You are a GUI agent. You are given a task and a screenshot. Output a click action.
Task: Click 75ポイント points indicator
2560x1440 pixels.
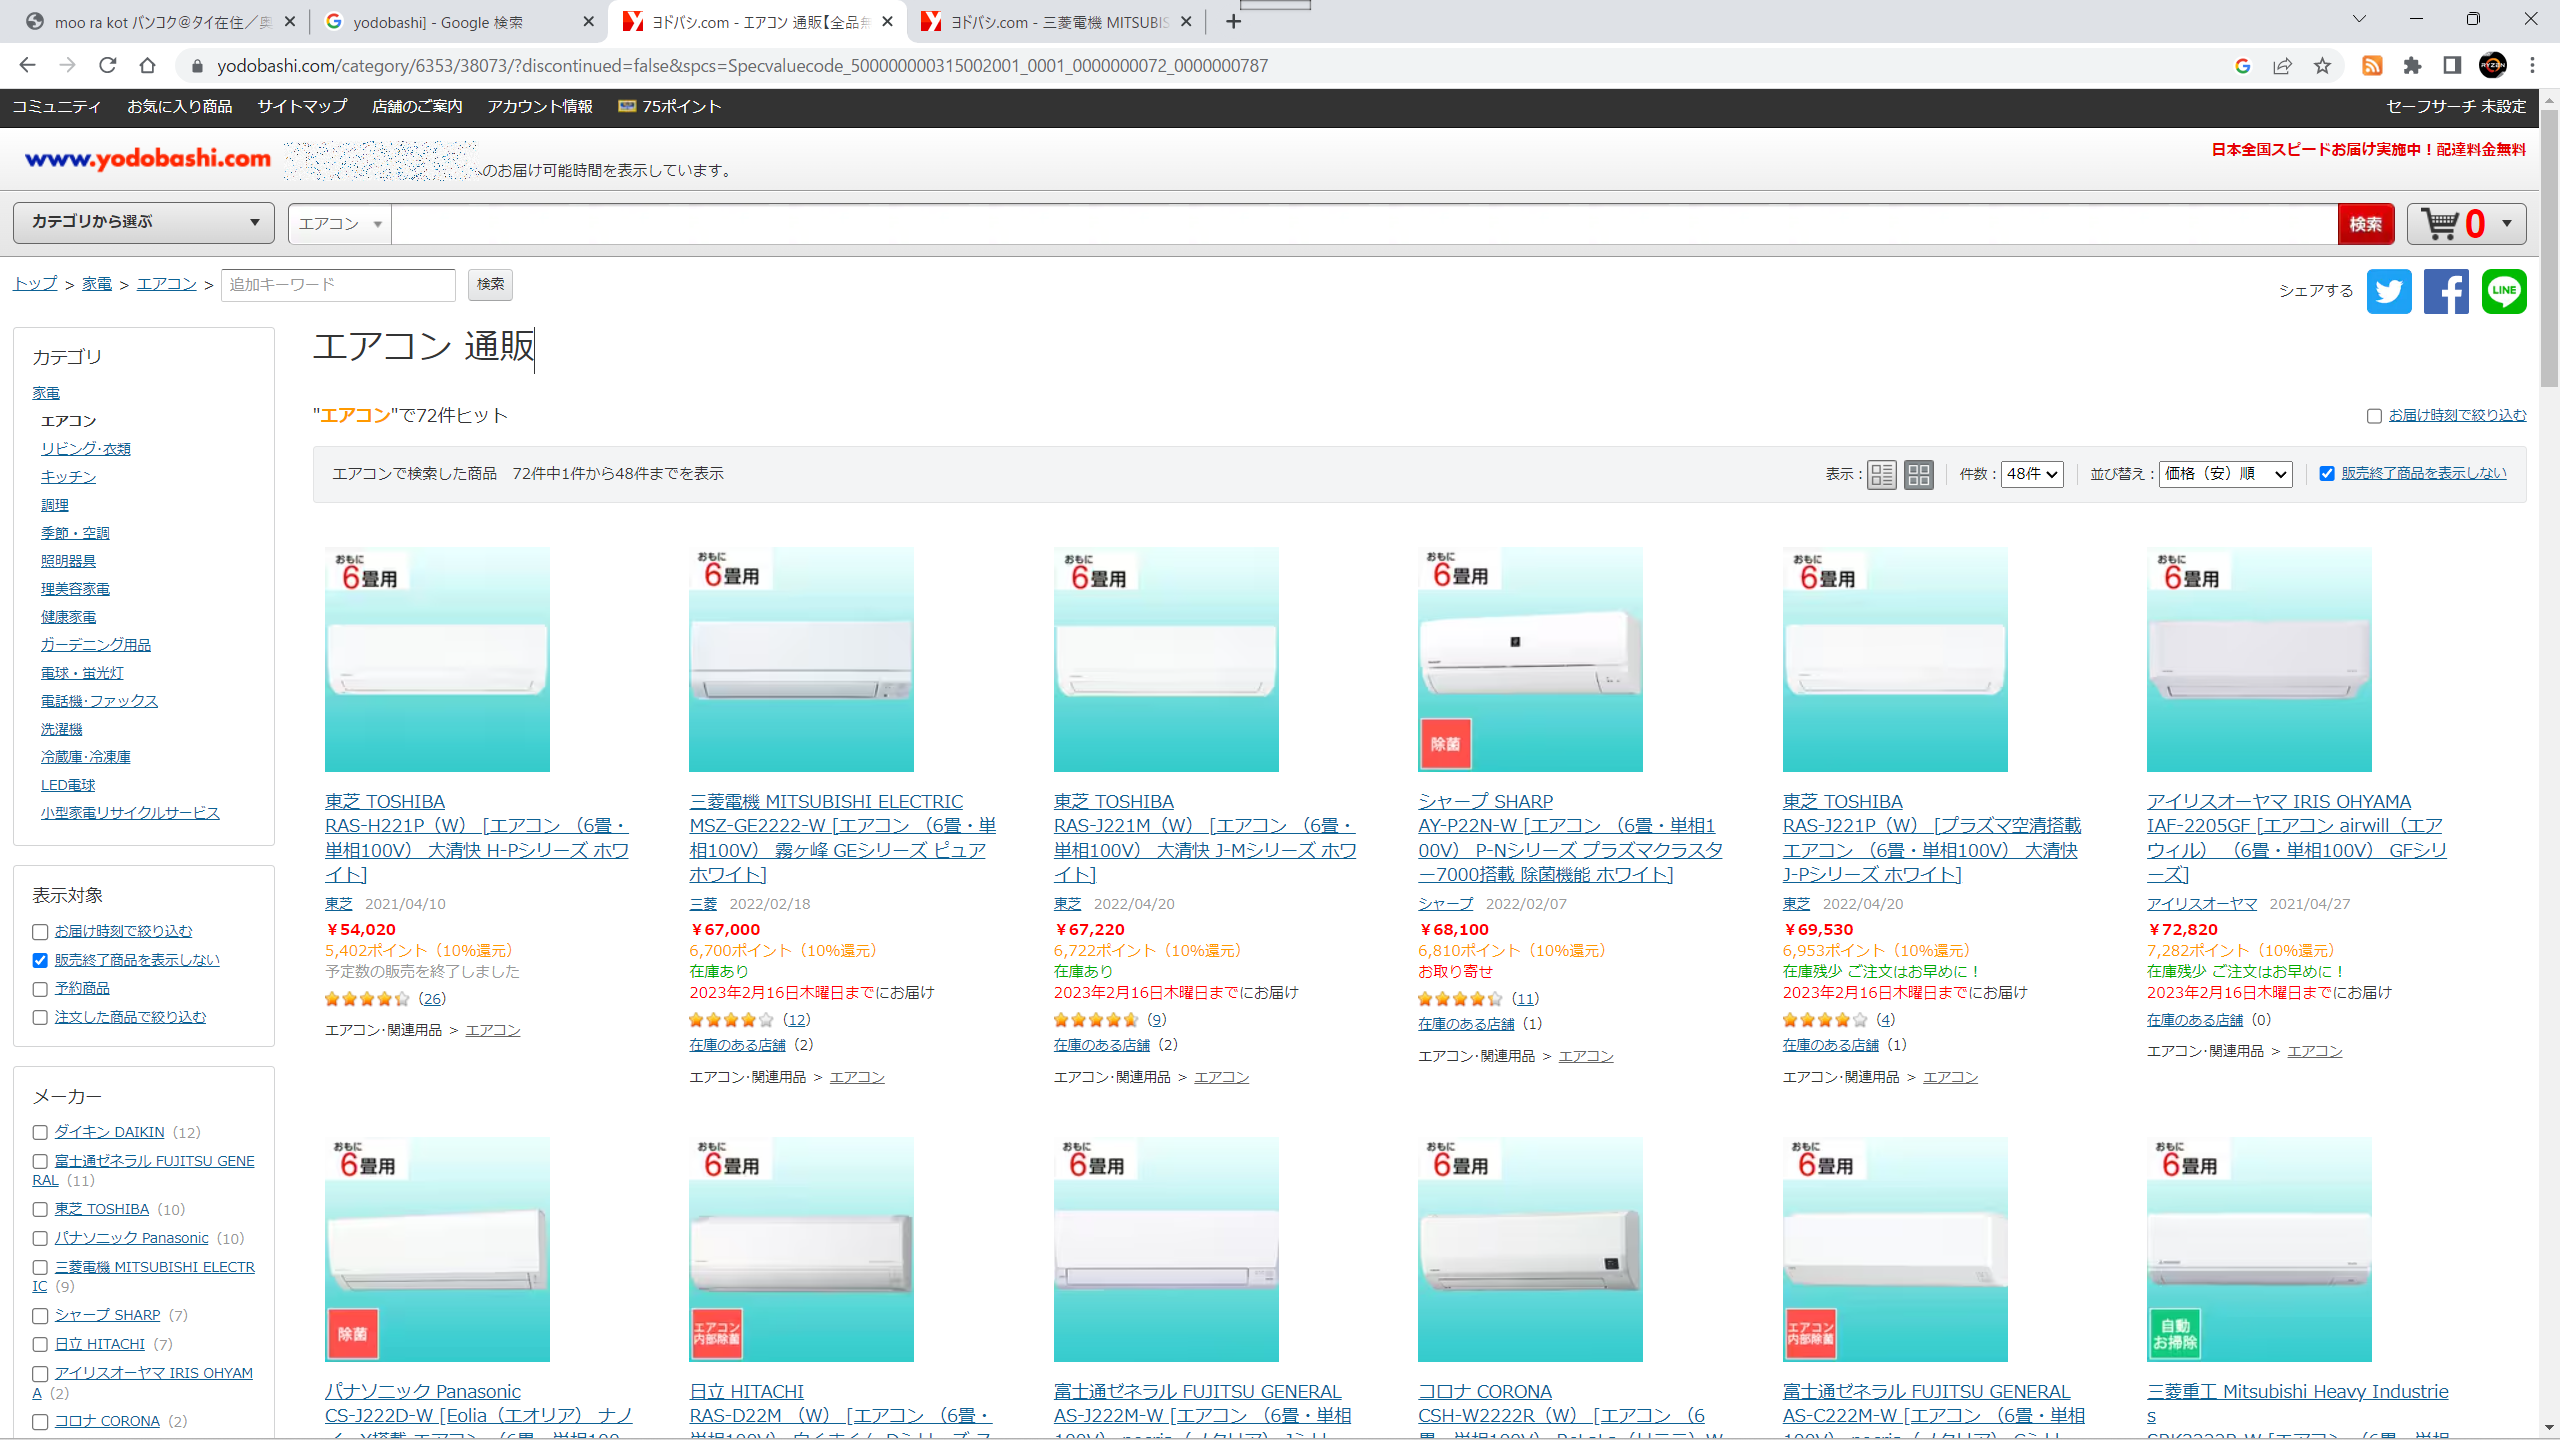coord(669,107)
